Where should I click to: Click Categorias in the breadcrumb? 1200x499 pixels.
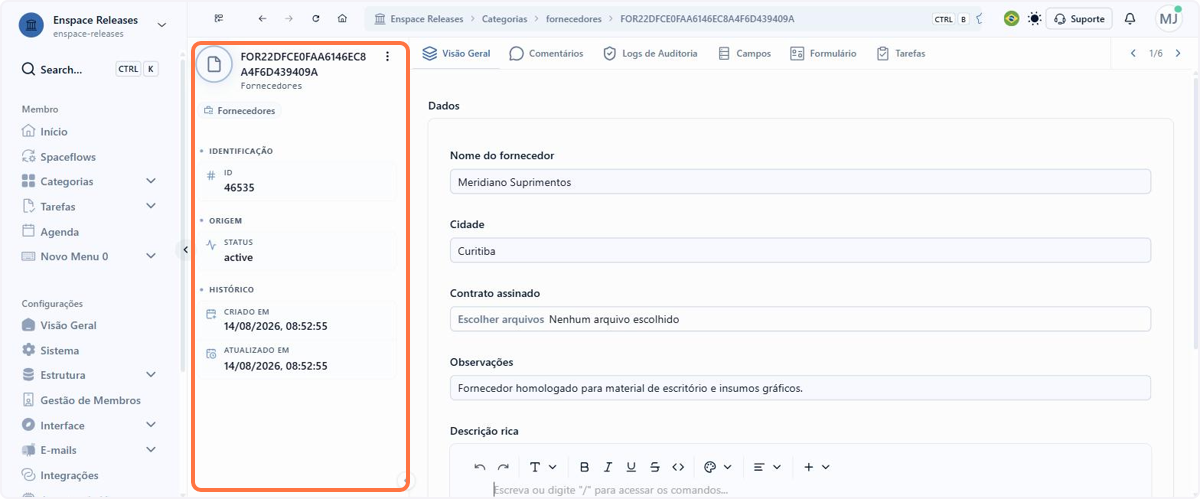click(x=505, y=19)
